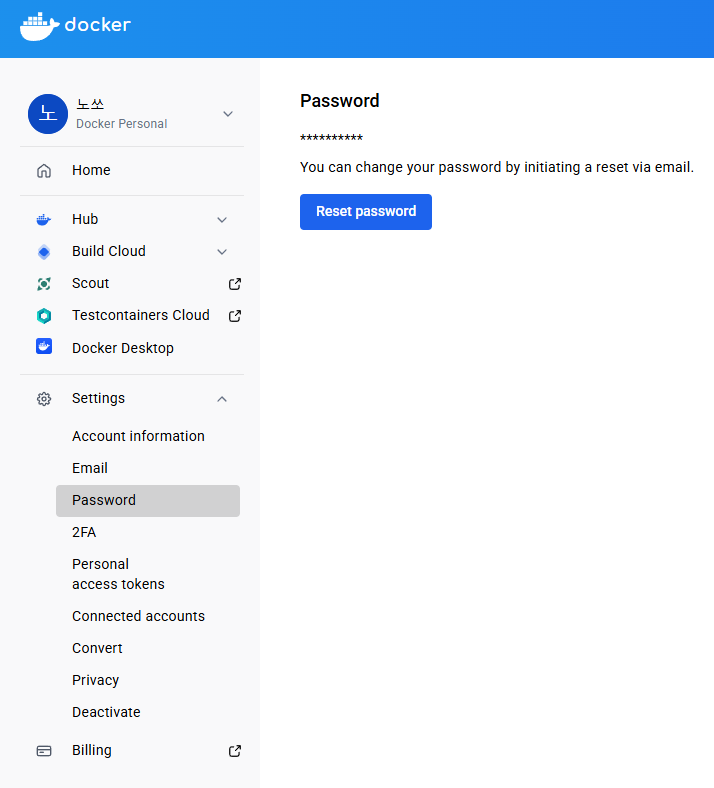This screenshot has height=788, width=714.
Task: Click the text 'You can change your password'
Action: 400,167
